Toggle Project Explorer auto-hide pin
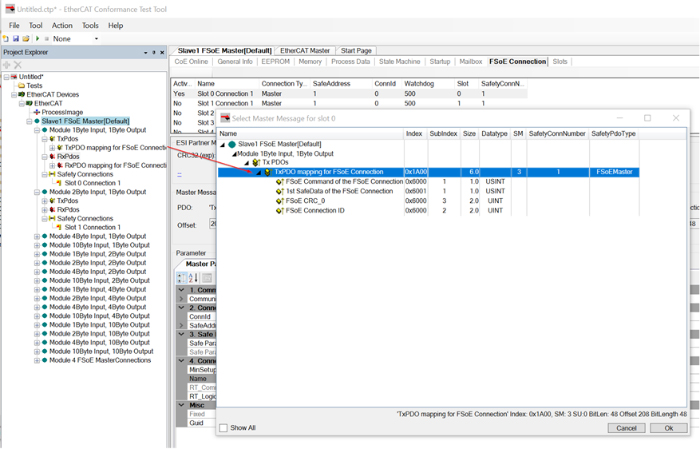 (x=154, y=53)
